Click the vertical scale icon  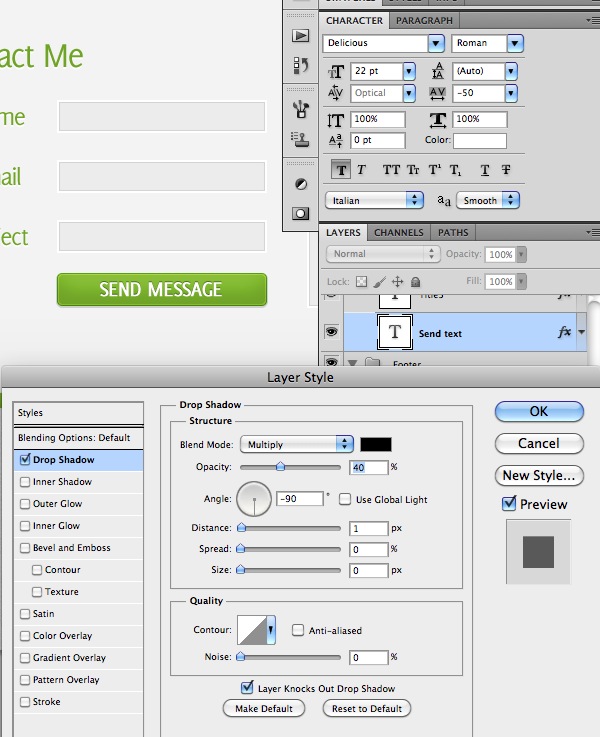[x=335, y=120]
